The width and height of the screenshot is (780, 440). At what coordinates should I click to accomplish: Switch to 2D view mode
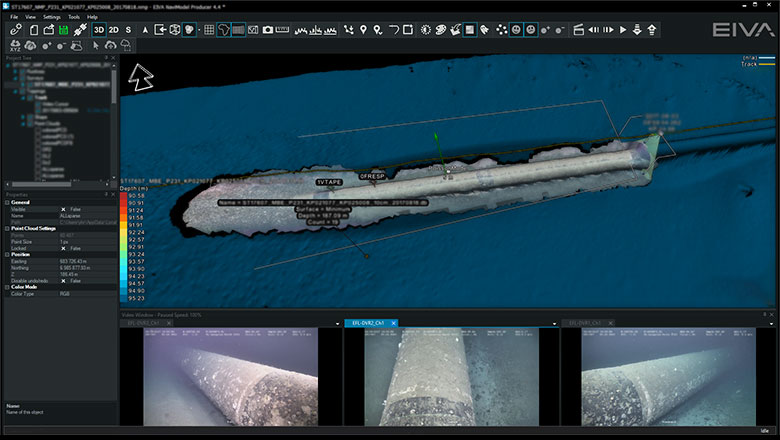click(x=114, y=30)
